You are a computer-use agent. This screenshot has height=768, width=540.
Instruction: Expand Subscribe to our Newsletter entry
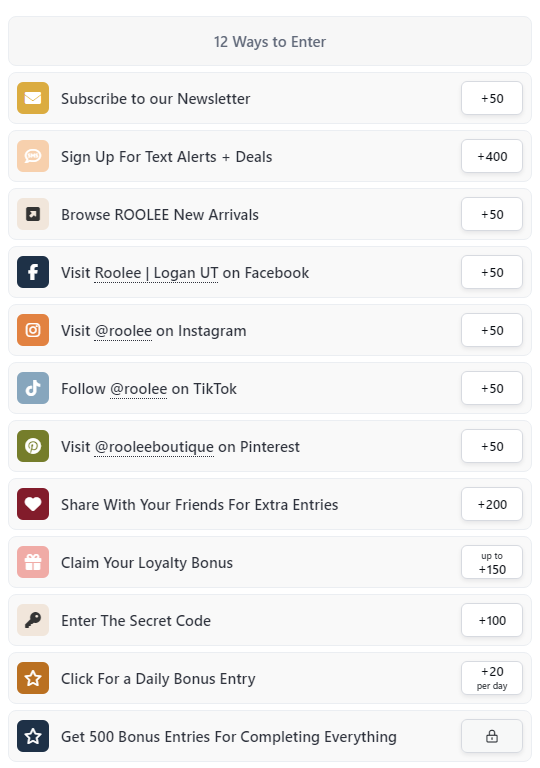pyautogui.click(x=270, y=98)
